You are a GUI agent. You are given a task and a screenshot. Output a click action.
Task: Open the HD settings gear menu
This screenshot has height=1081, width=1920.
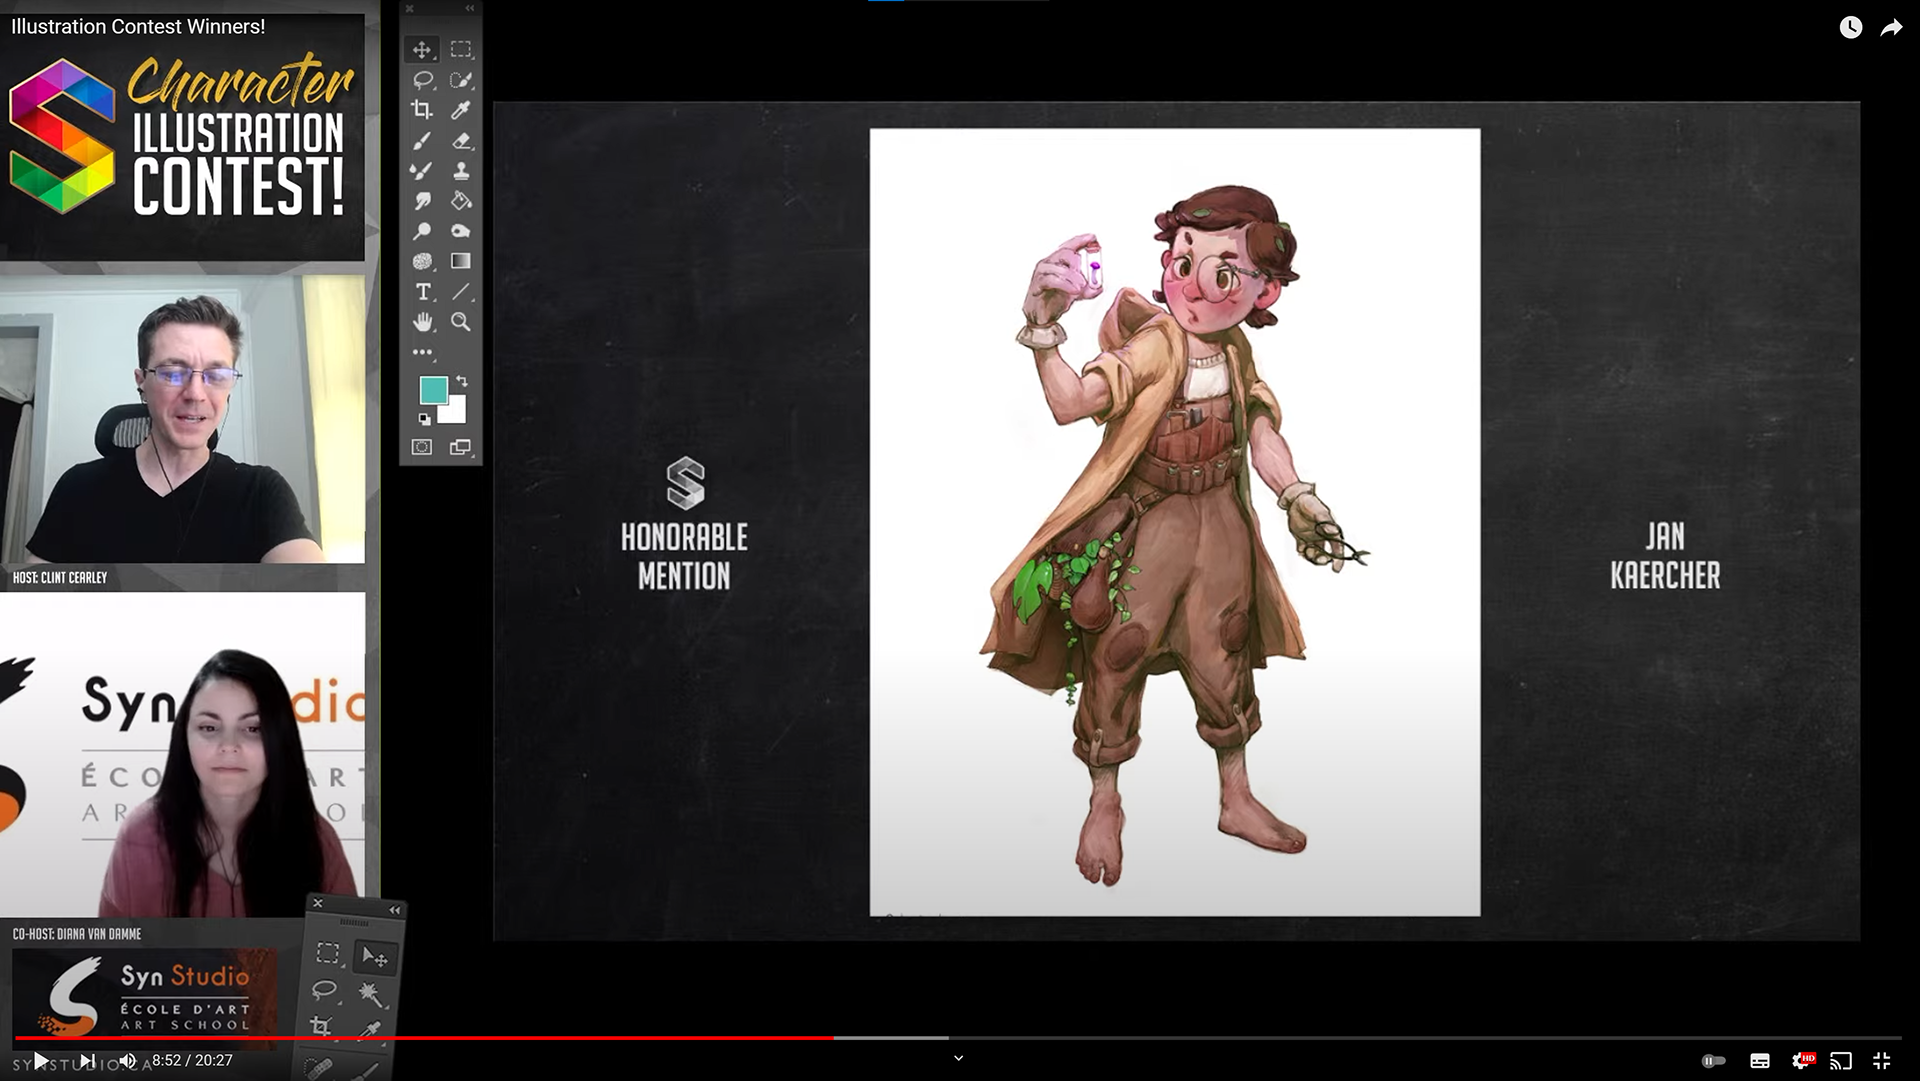(1801, 1061)
